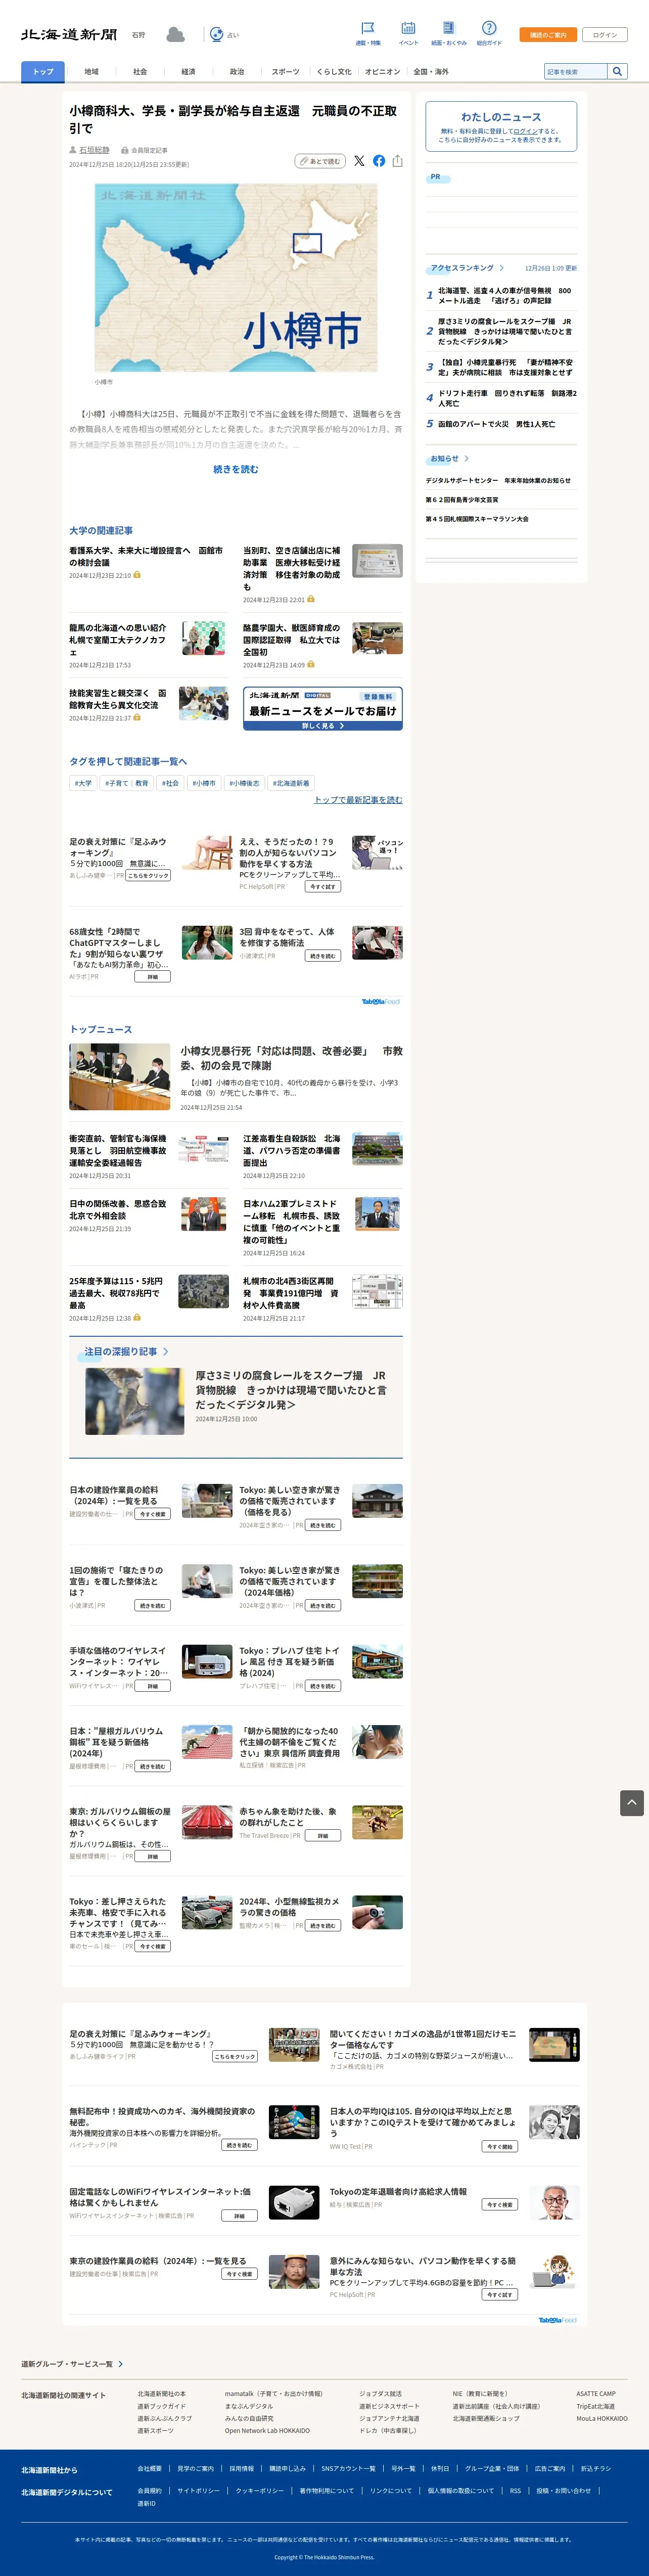Select the オピニオン navigation tab

382,72
